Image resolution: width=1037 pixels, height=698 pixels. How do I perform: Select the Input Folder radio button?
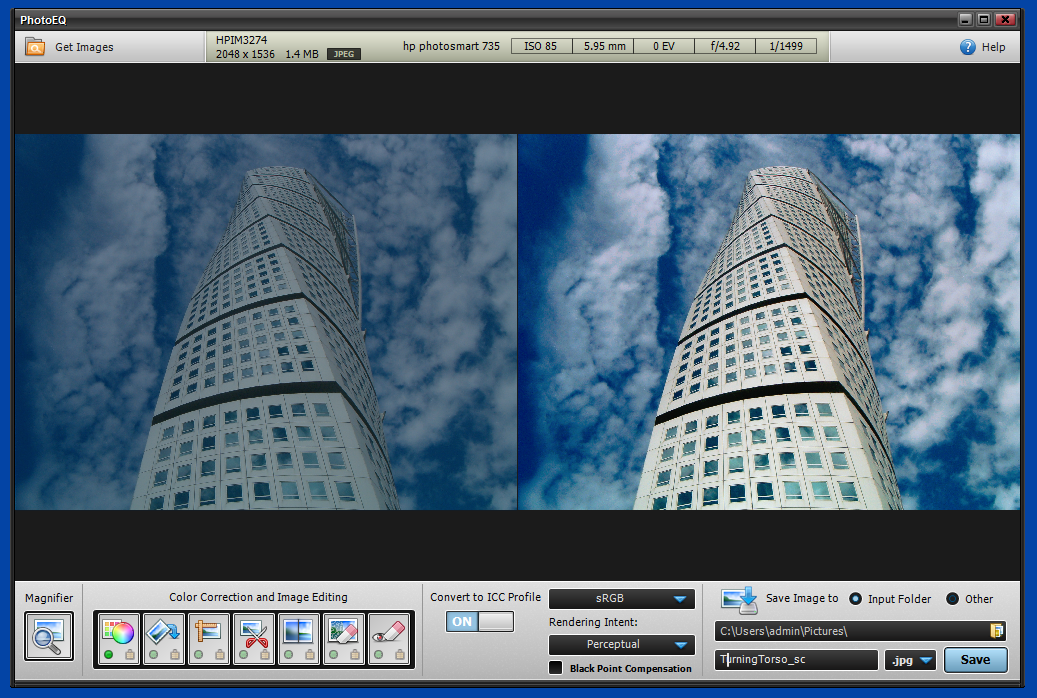[x=855, y=599]
